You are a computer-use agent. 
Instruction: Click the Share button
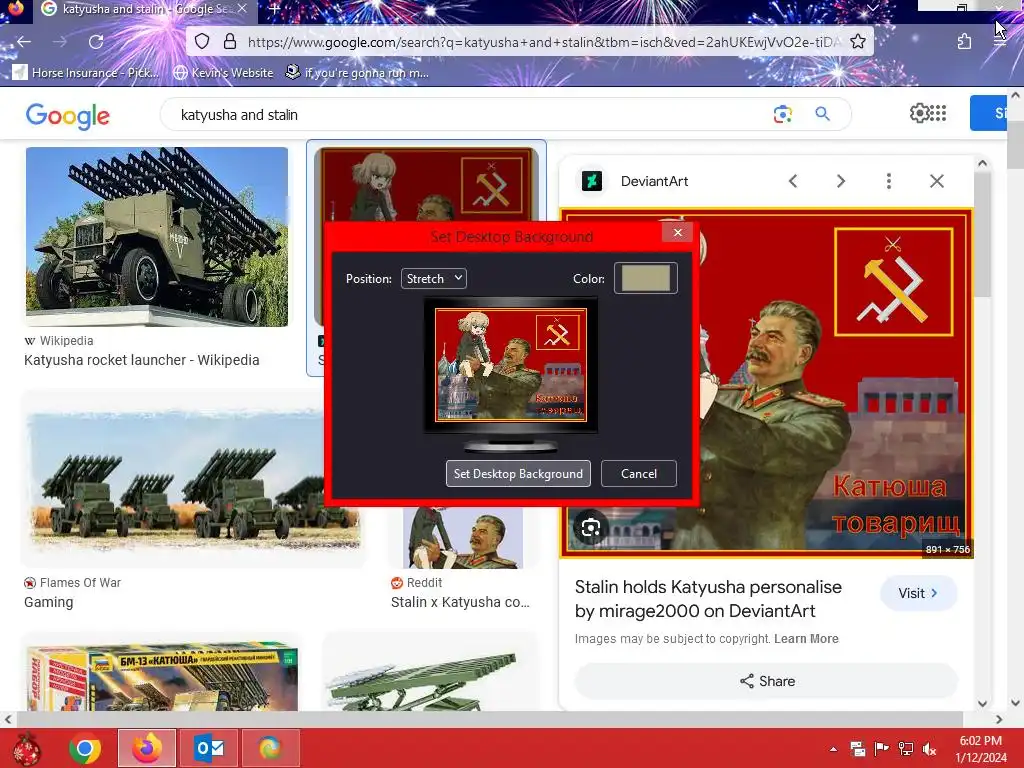coord(767,681)
